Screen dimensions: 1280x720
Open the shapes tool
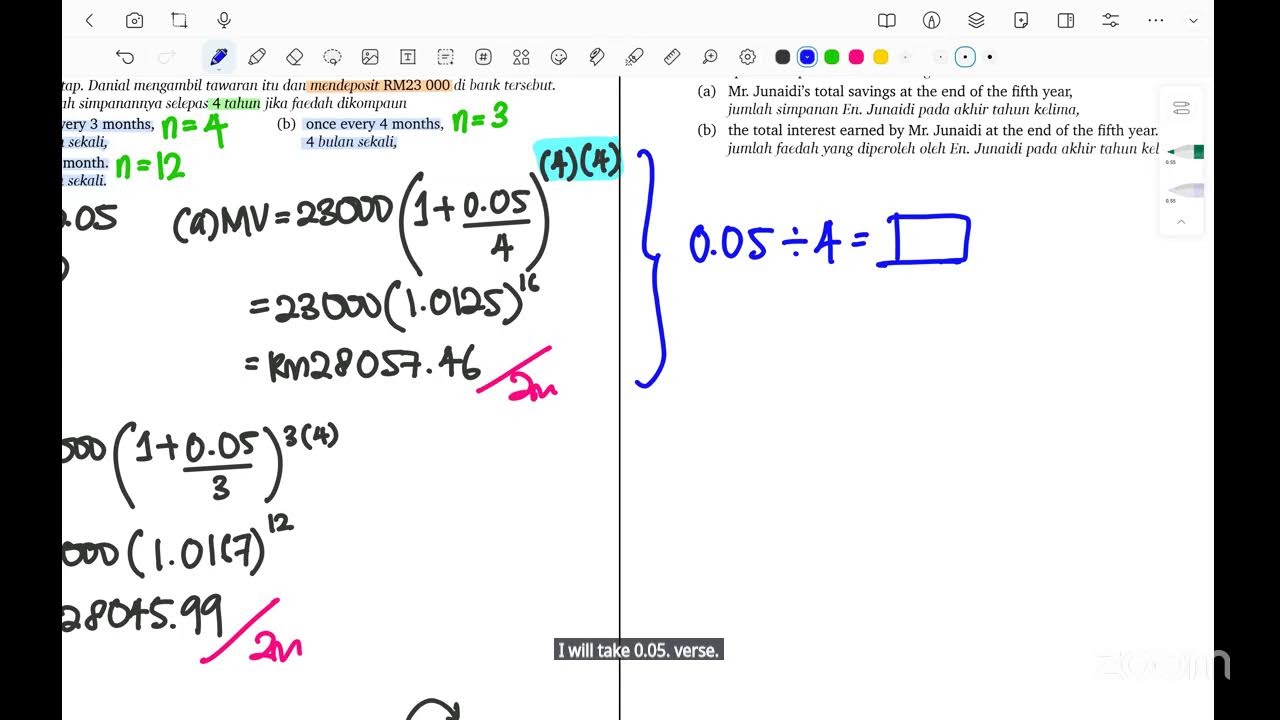point(521,57)
